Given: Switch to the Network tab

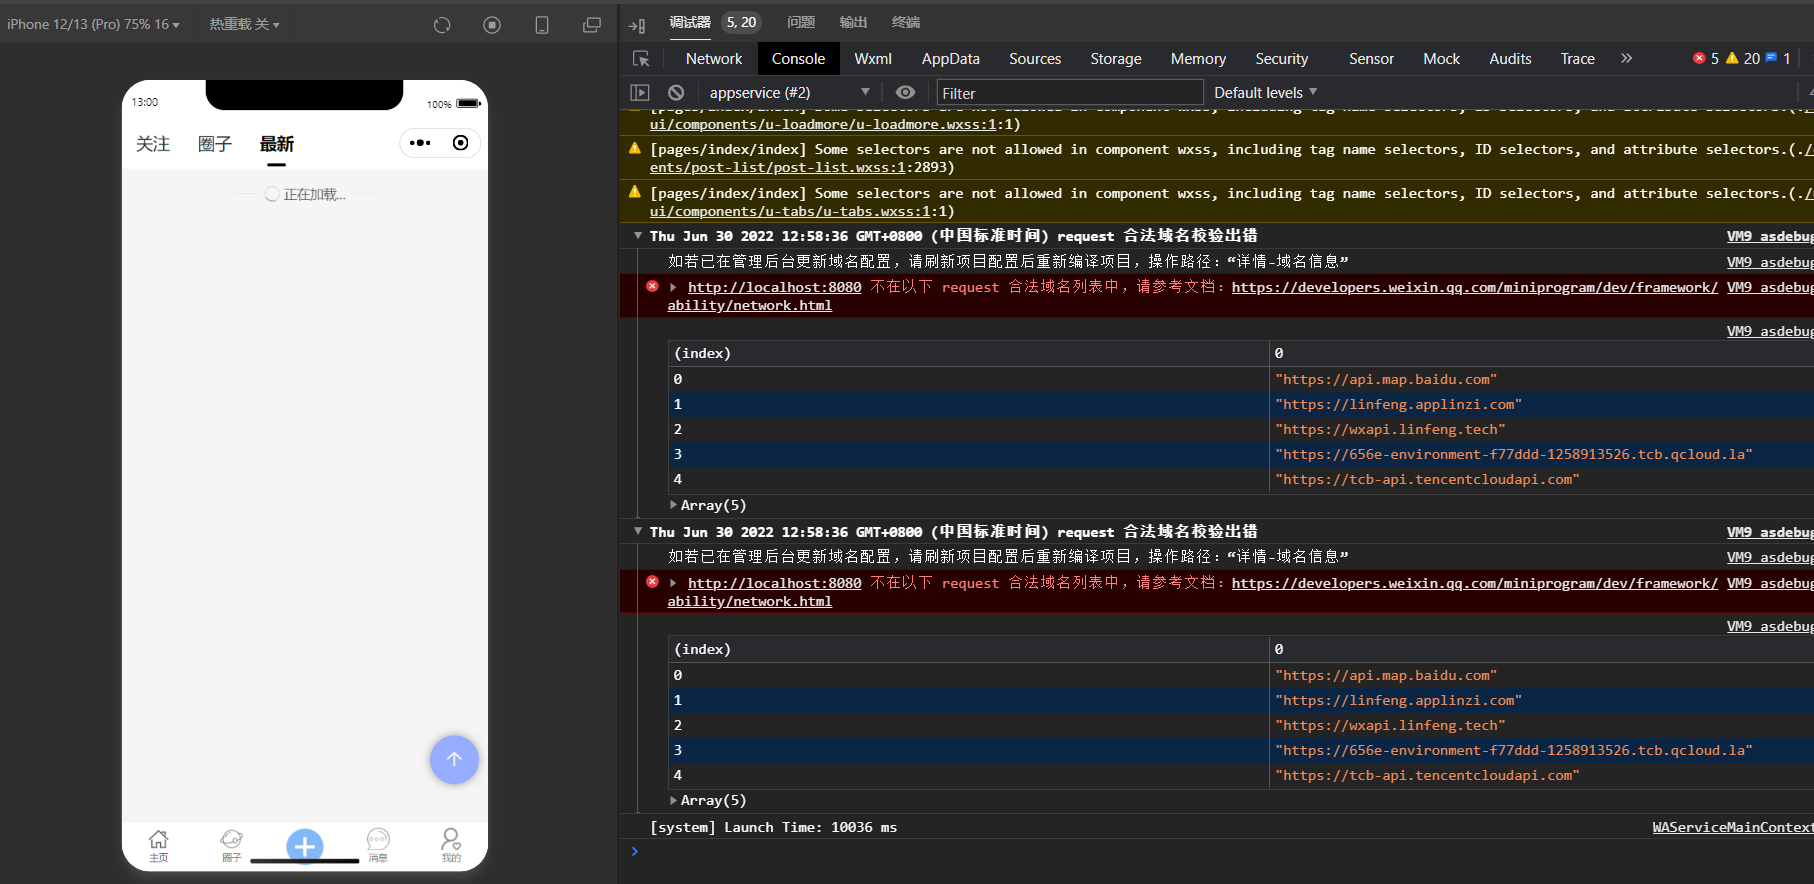Looking at the screenshot, I should point(714,59).
